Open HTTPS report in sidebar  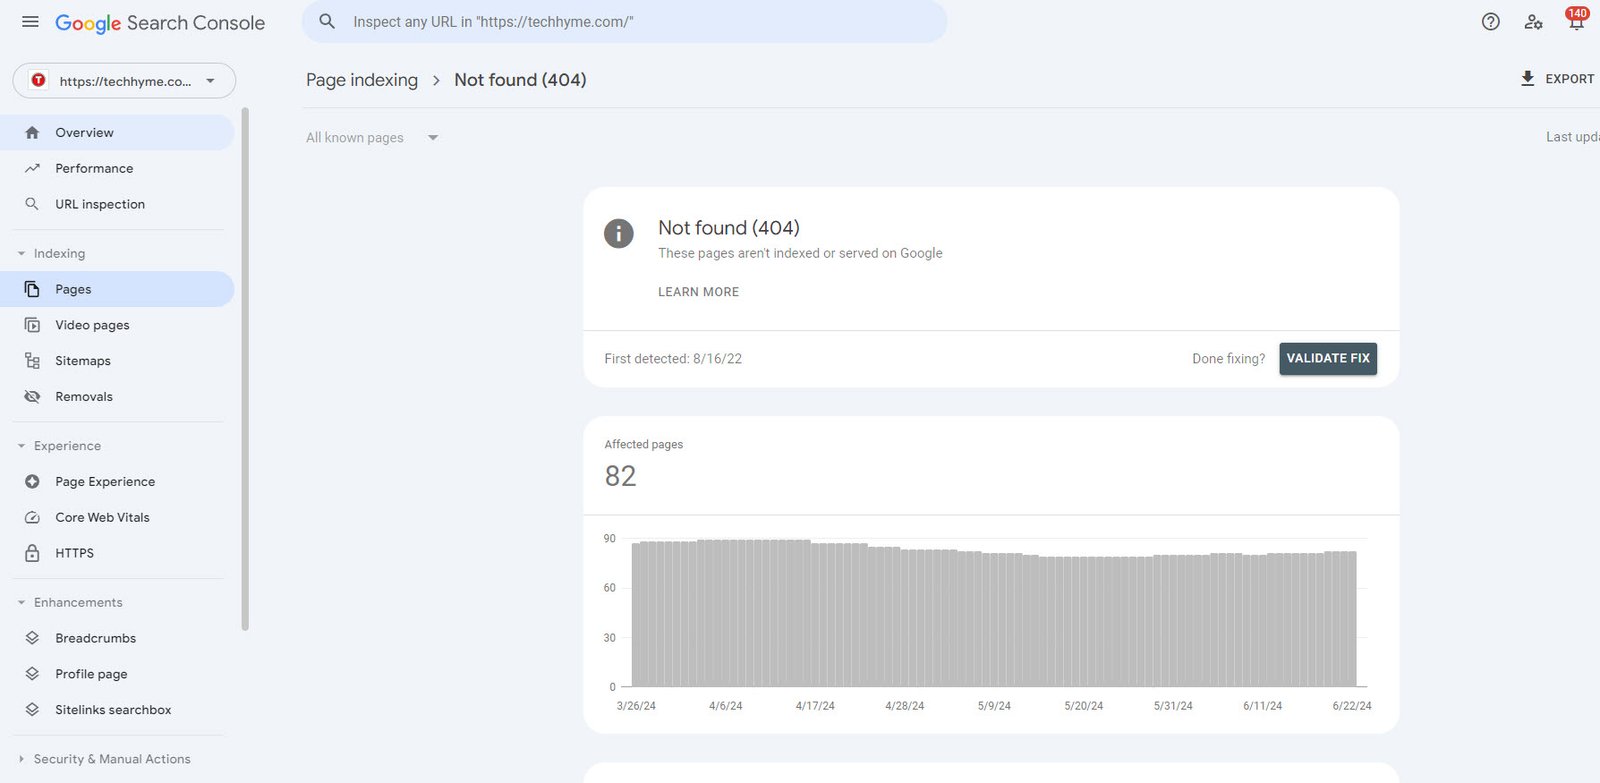tap(118, 553)
